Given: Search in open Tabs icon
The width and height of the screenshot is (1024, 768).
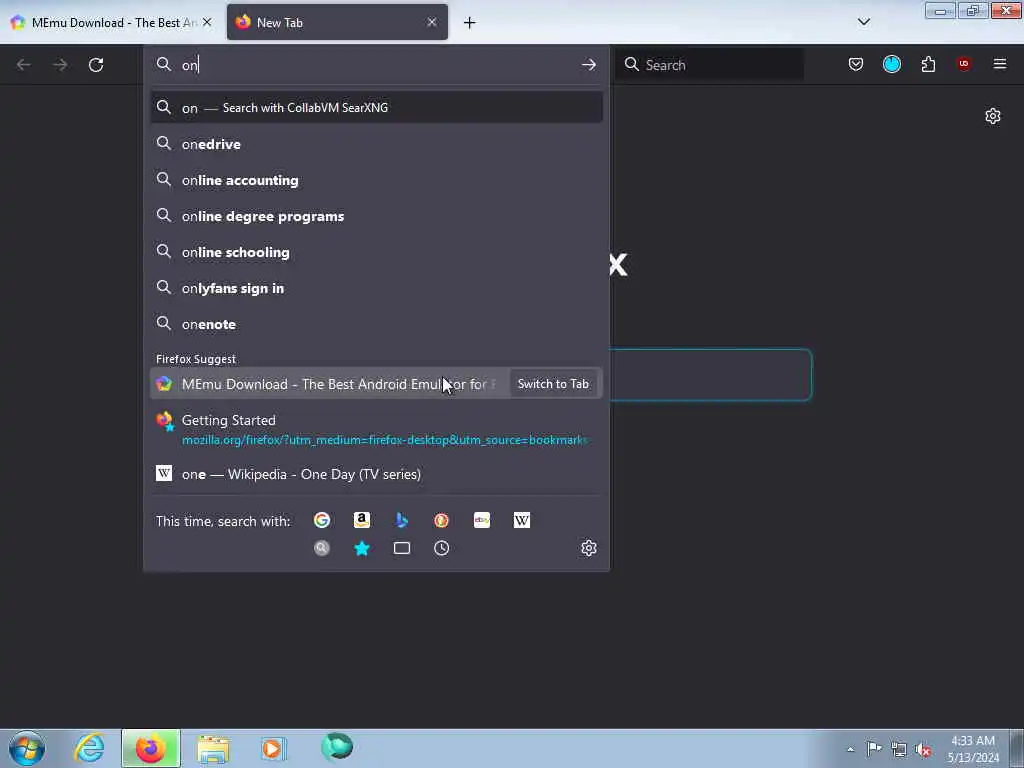Looking at the screenshot, I should (402, 548).
